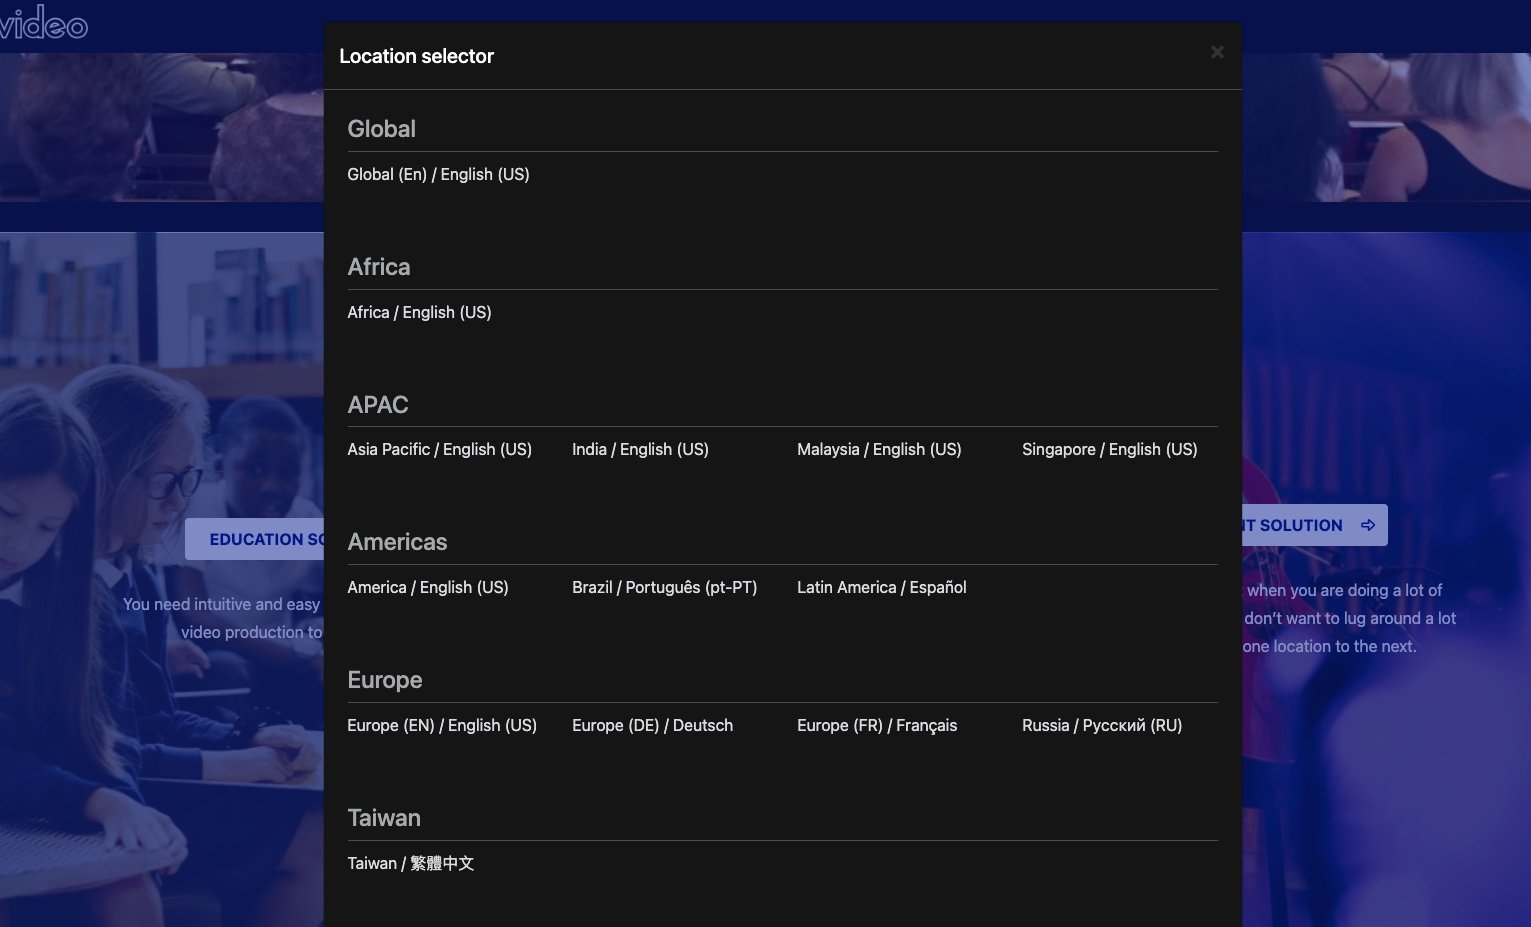Select Latin America / Español
Image resolution: width=1531 pixels, height=927 pixels.
point(881,587)
